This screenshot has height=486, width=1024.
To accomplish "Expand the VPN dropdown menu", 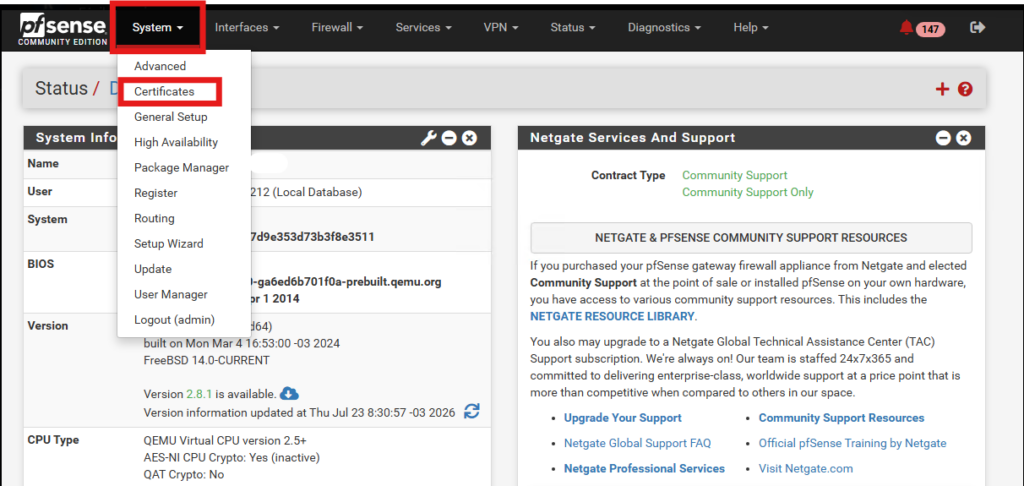I will (501, 27).
